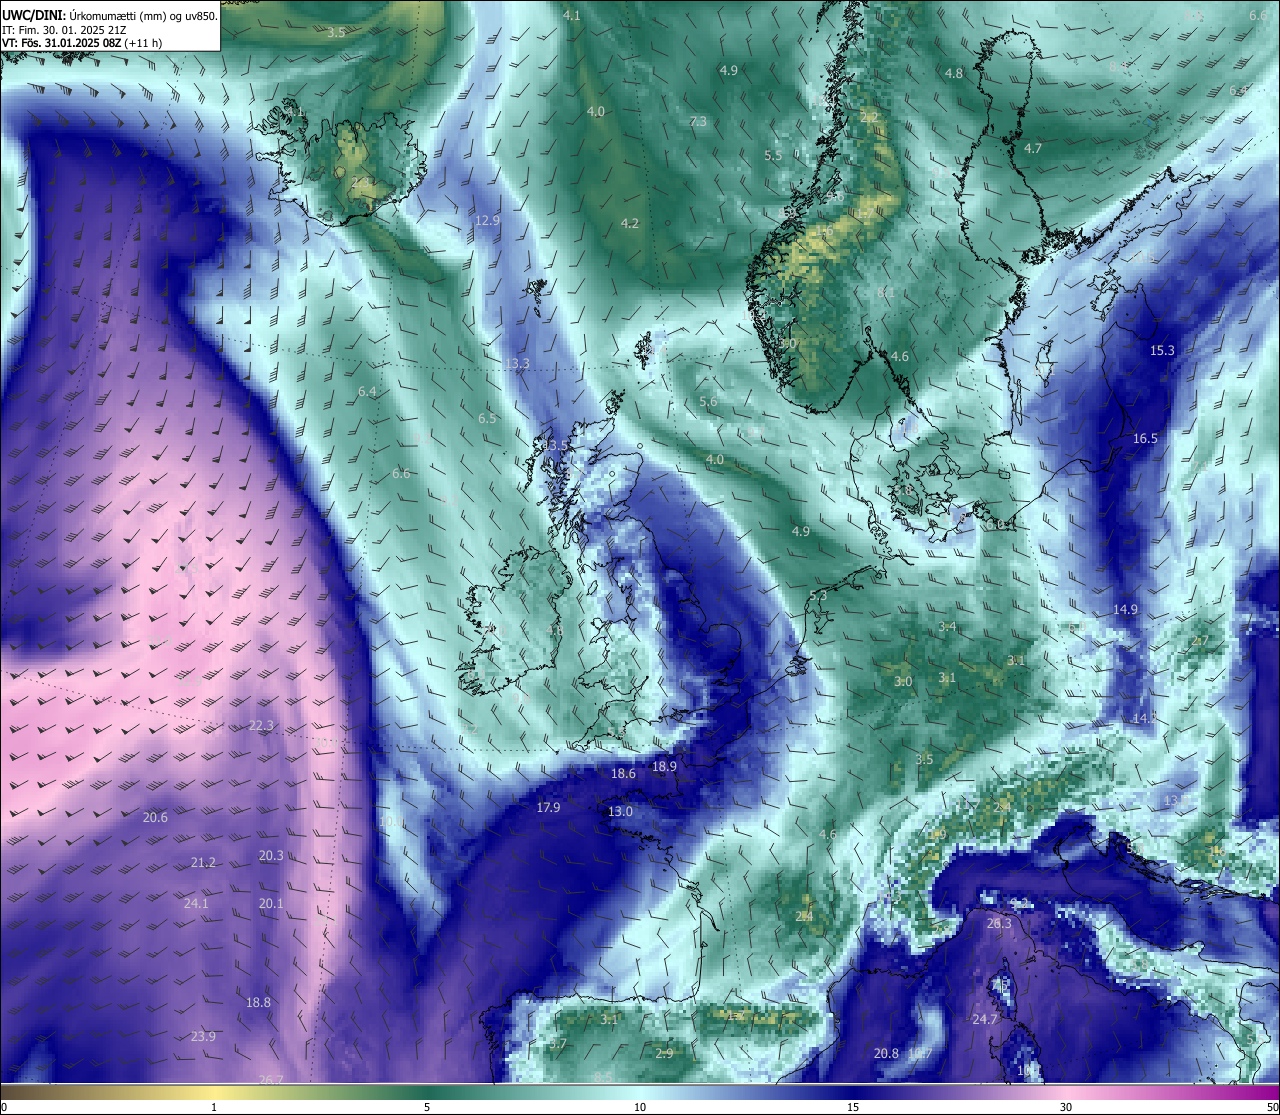The image size is (1280, 1115).
Task: Click the VT valid time line '31.01.2025 08Z'
Action: point(82,43)
